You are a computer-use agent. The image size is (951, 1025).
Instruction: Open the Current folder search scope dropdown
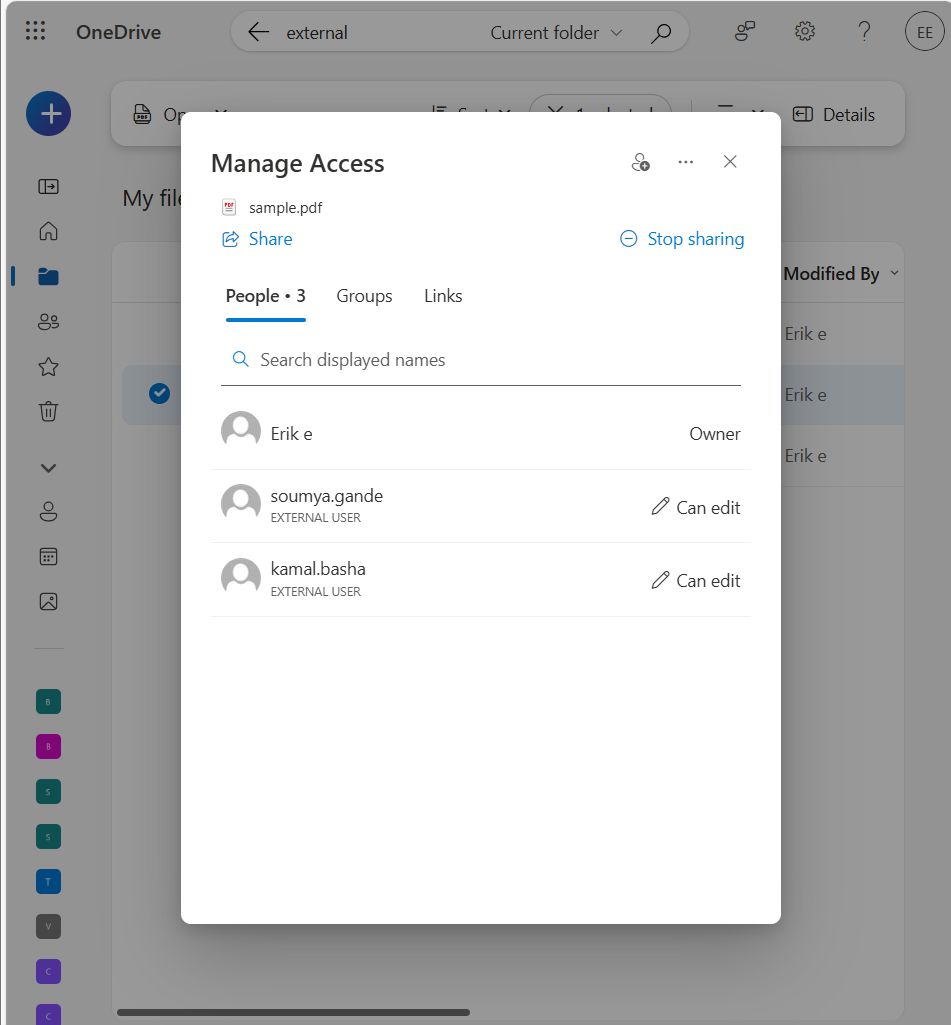[556, 31]
